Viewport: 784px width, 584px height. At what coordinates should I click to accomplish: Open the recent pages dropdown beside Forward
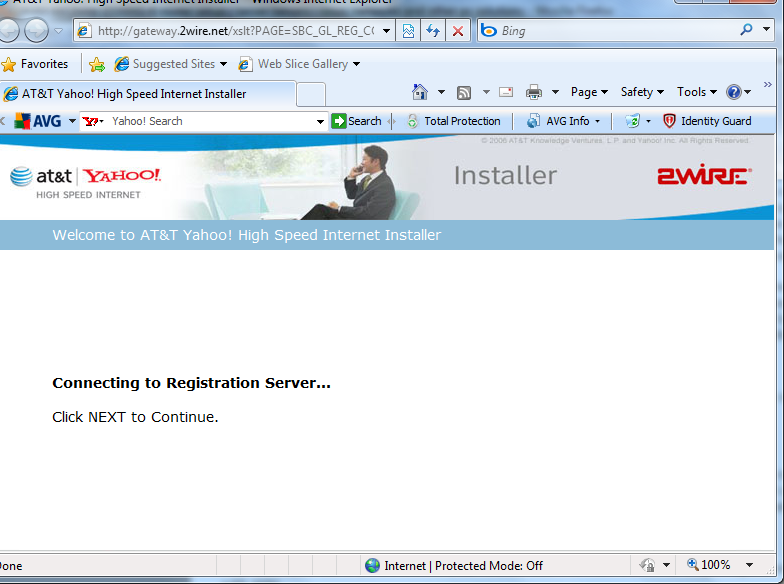point(58,31)
